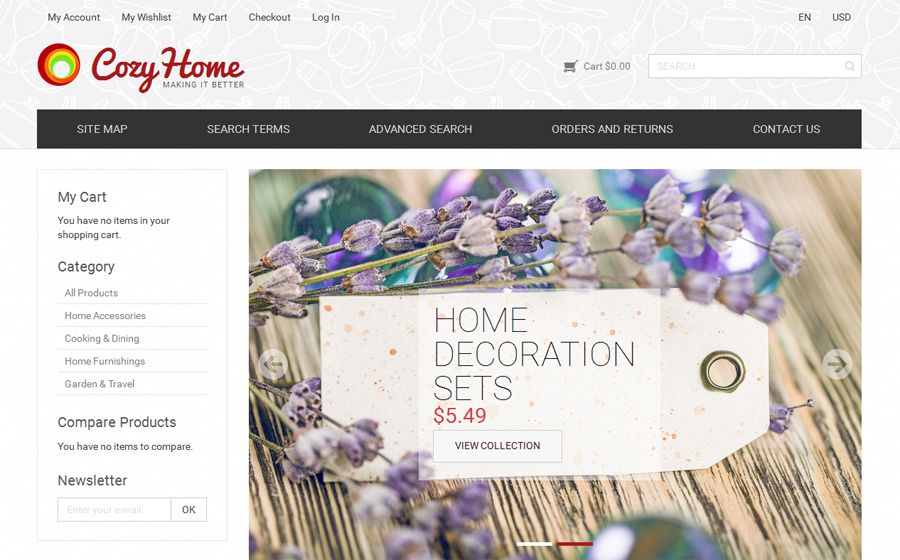
Task: Open Advanced Search menu item
Action: click(420, 129)
